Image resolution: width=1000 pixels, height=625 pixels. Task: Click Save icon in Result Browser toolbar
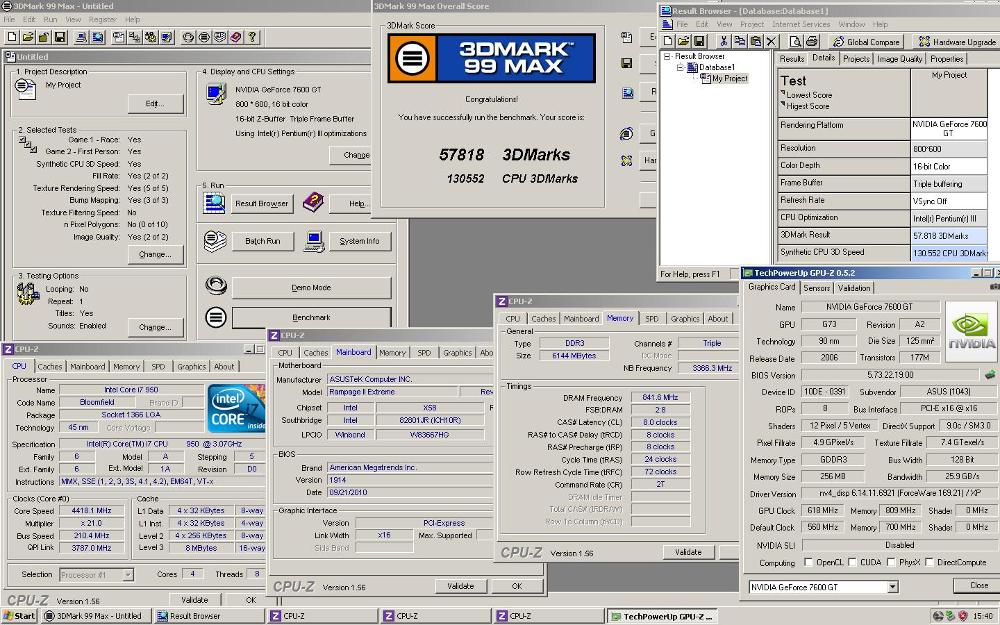[x=699, y=41]
